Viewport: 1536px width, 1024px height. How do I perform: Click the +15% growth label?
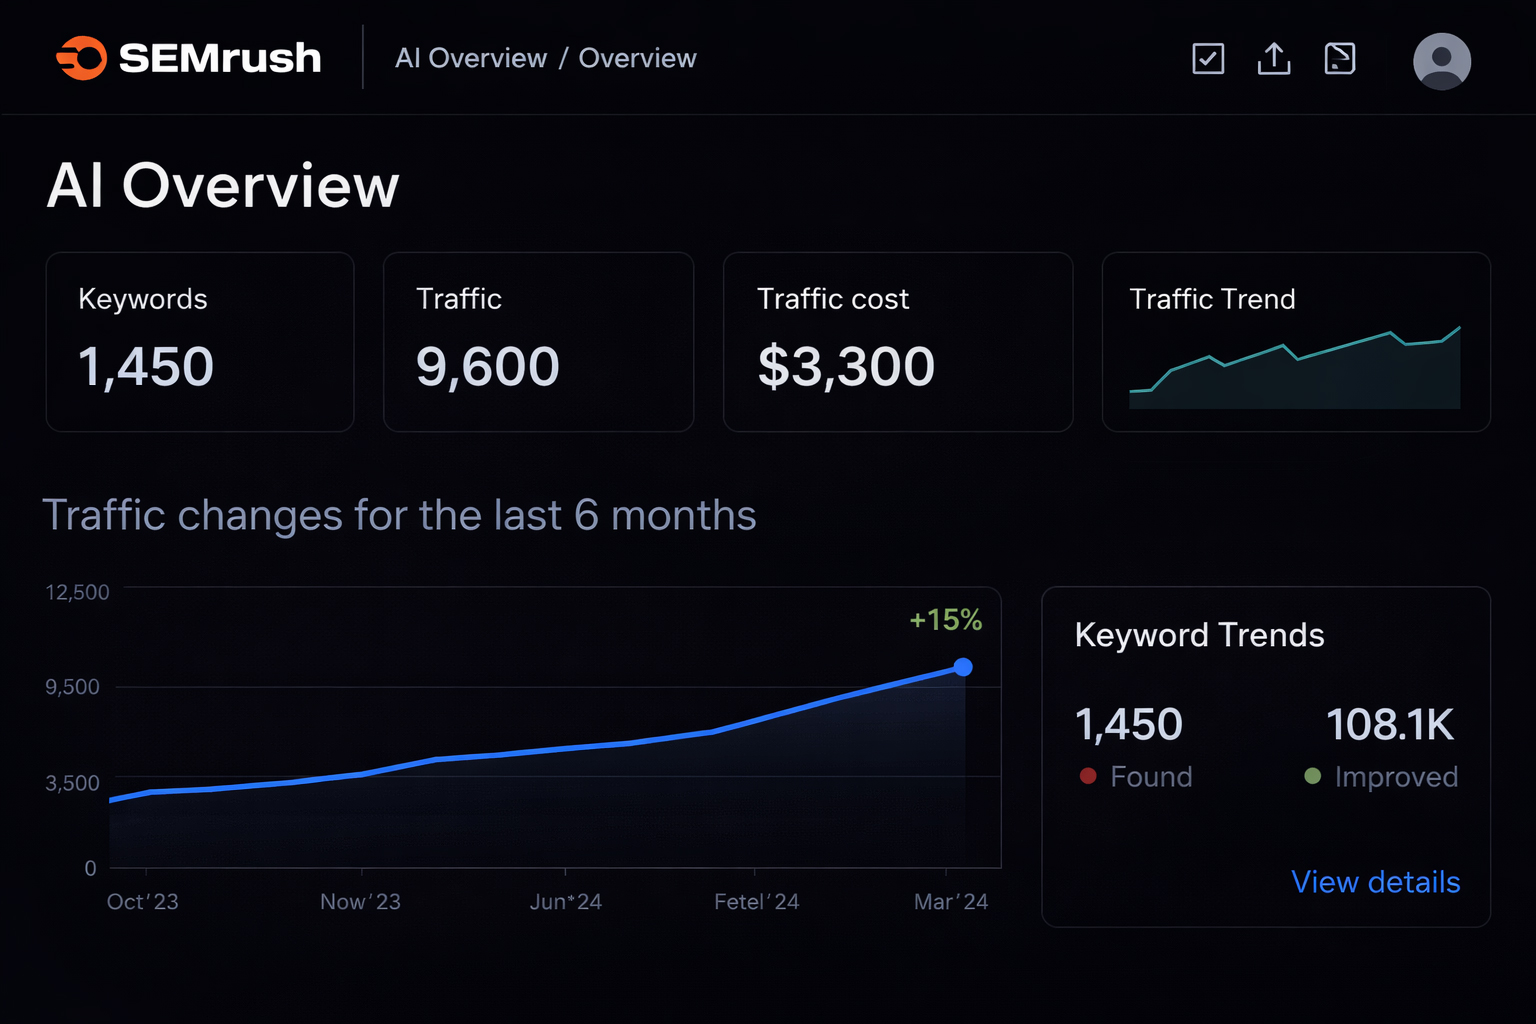point(945,620)
